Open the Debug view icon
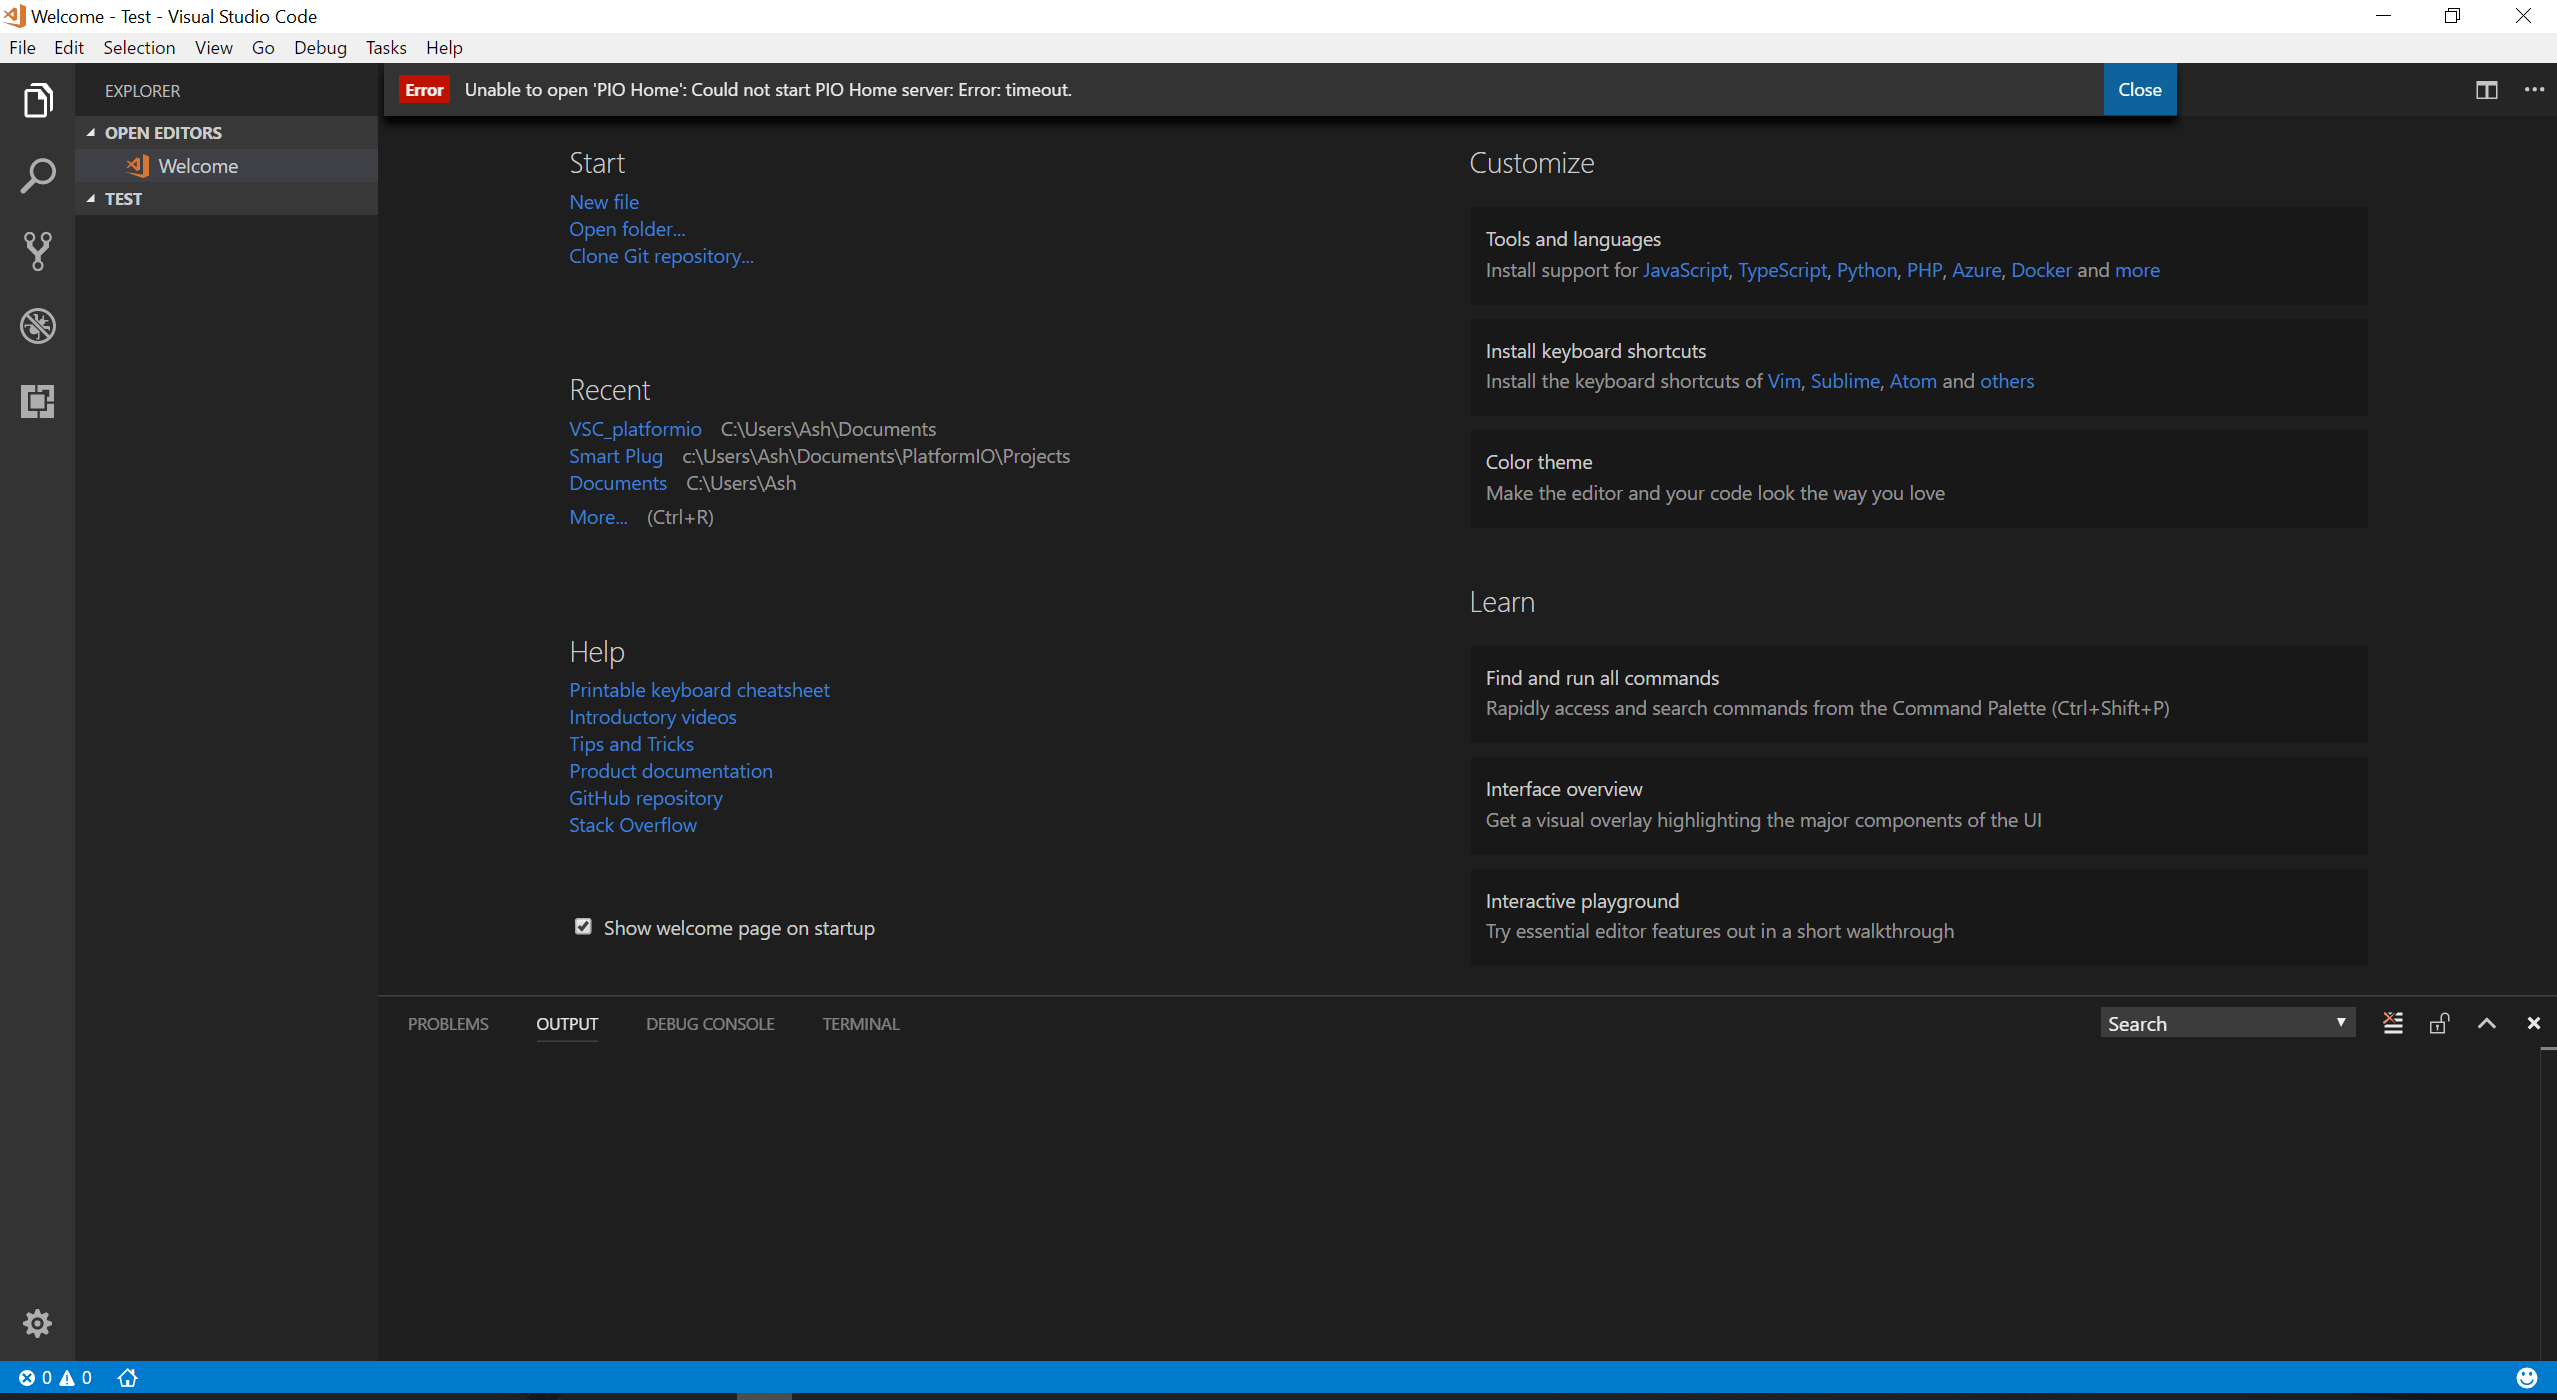The image size is (2557, 1400). (x=37, y=326)
